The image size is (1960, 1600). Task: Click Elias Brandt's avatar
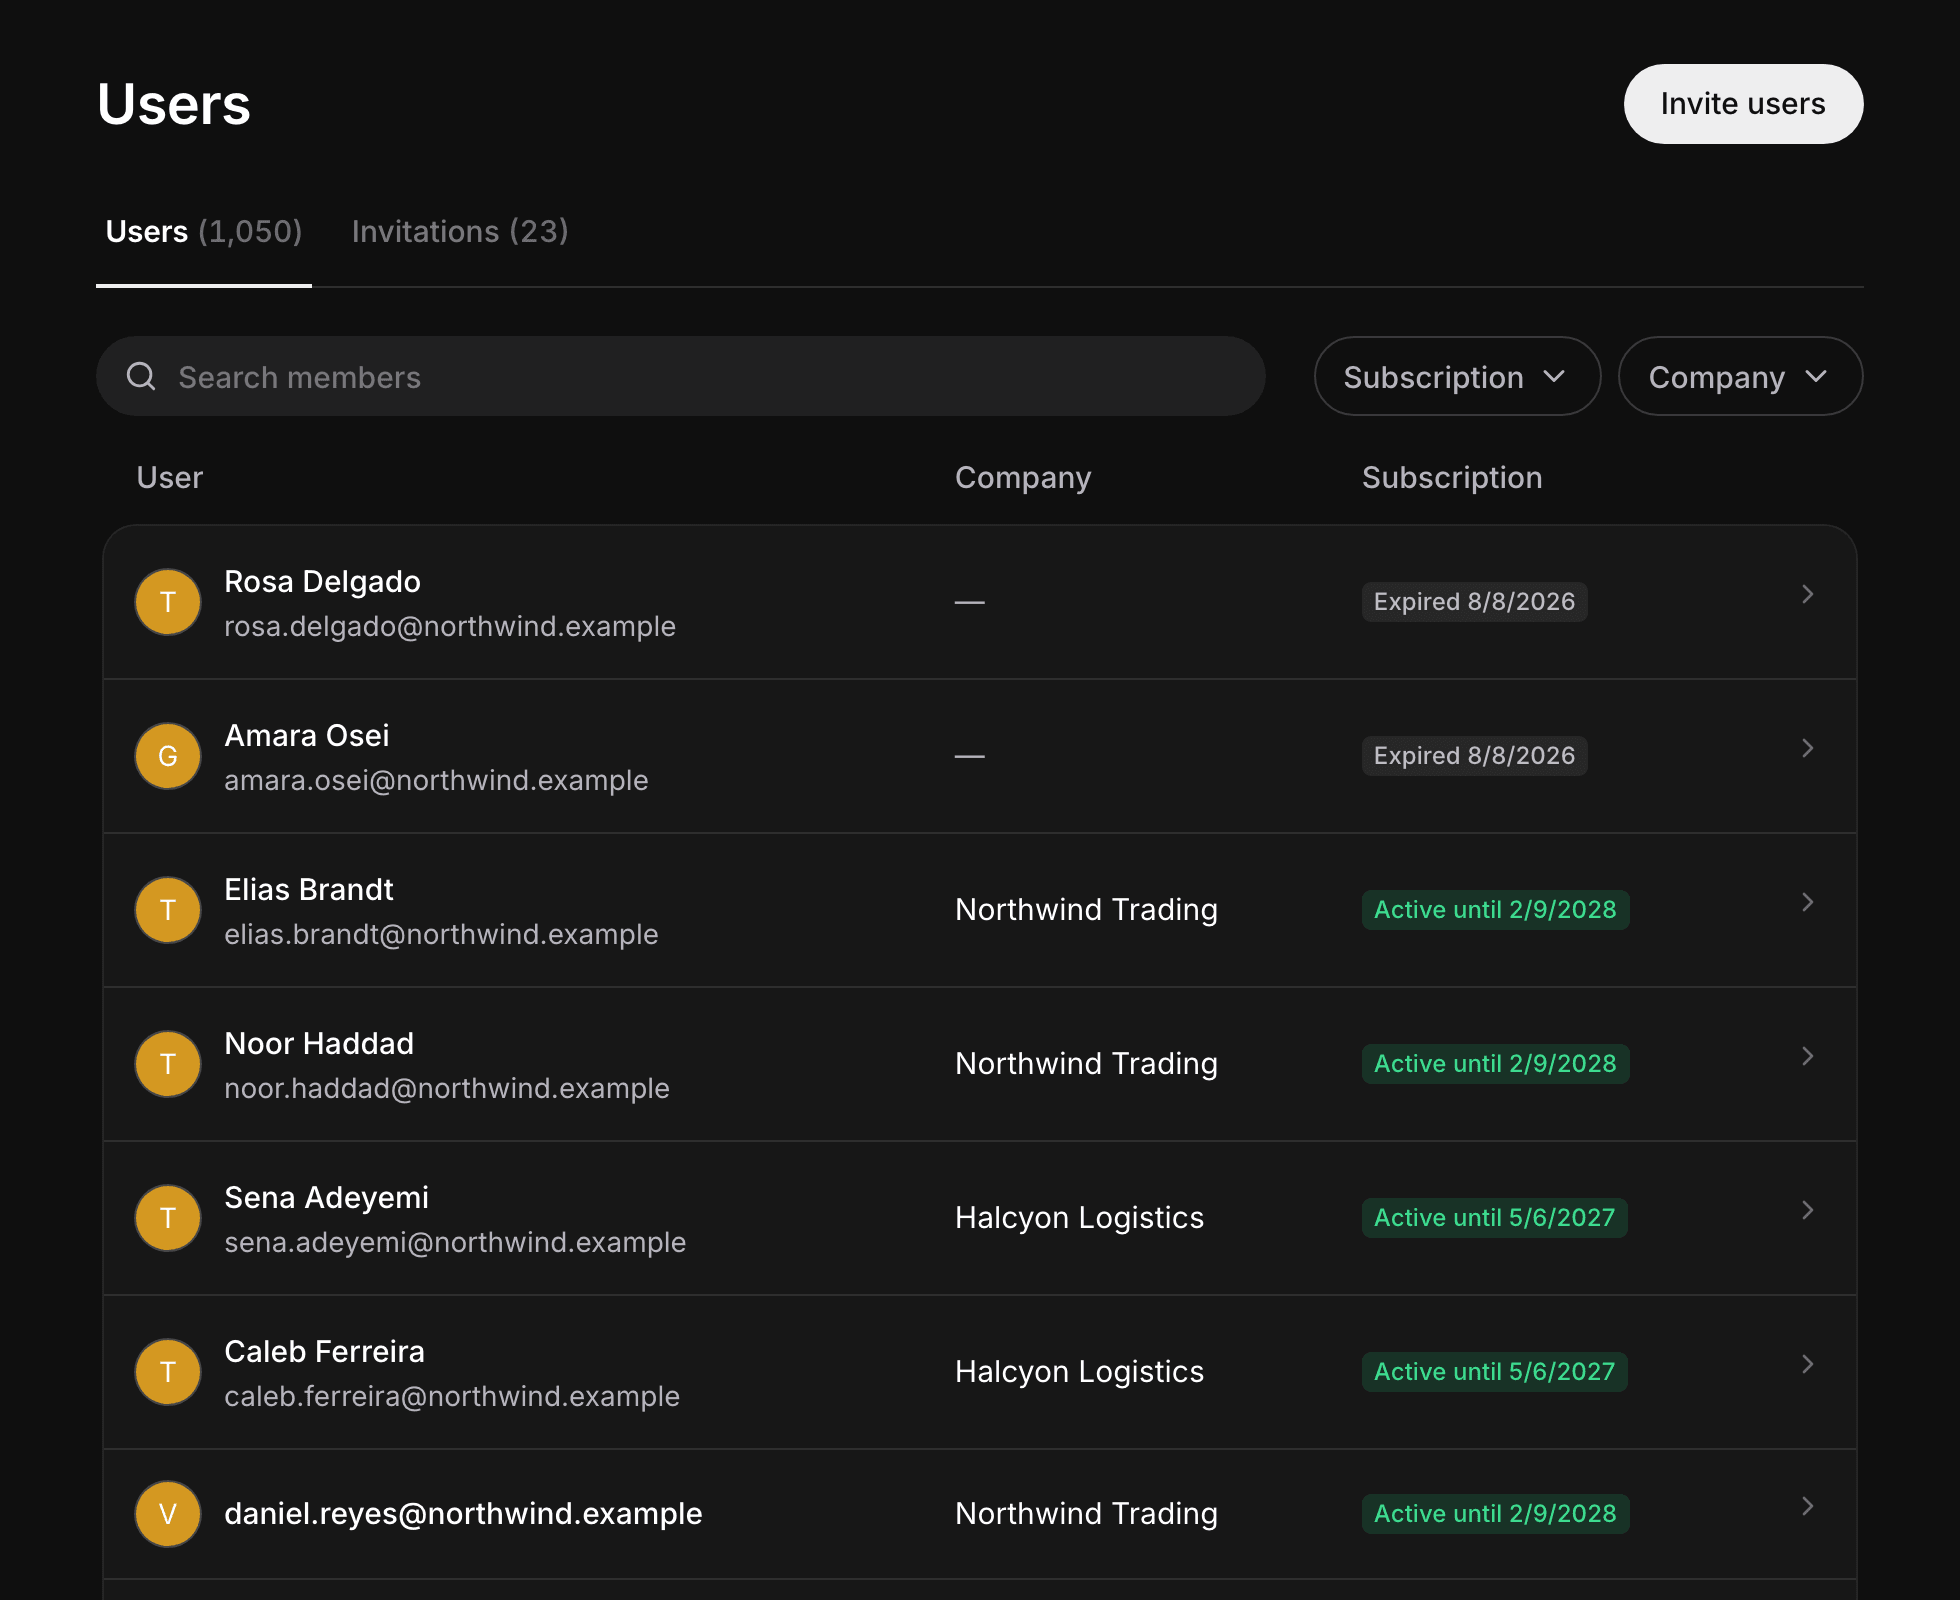(168, 911)
